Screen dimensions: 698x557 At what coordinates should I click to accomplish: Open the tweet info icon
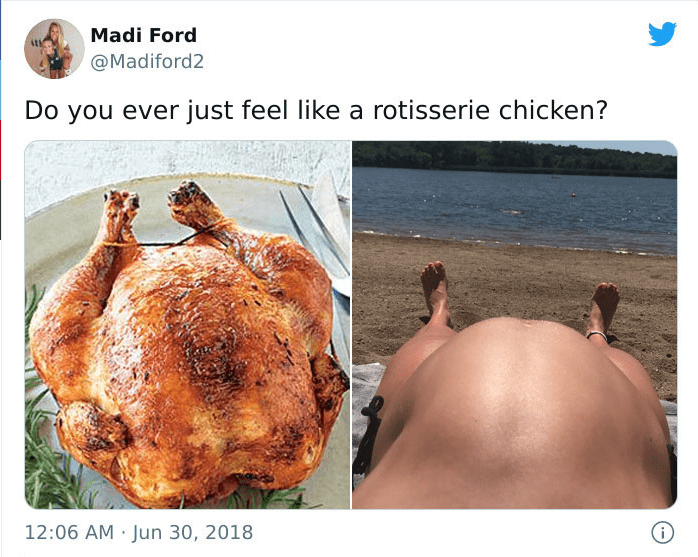[x=663, y=533]
